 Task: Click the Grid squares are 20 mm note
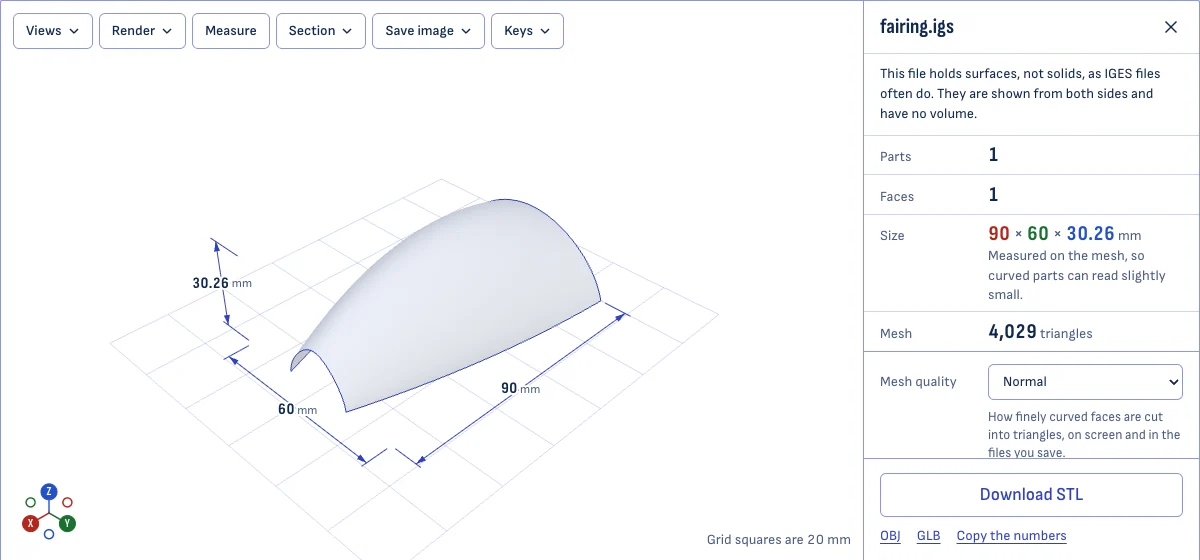(779, 540)
